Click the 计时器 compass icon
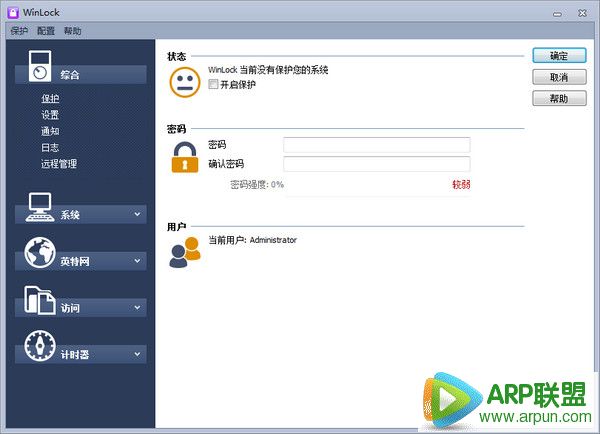This screenshot has height=434, width=600. coord(40,346)
